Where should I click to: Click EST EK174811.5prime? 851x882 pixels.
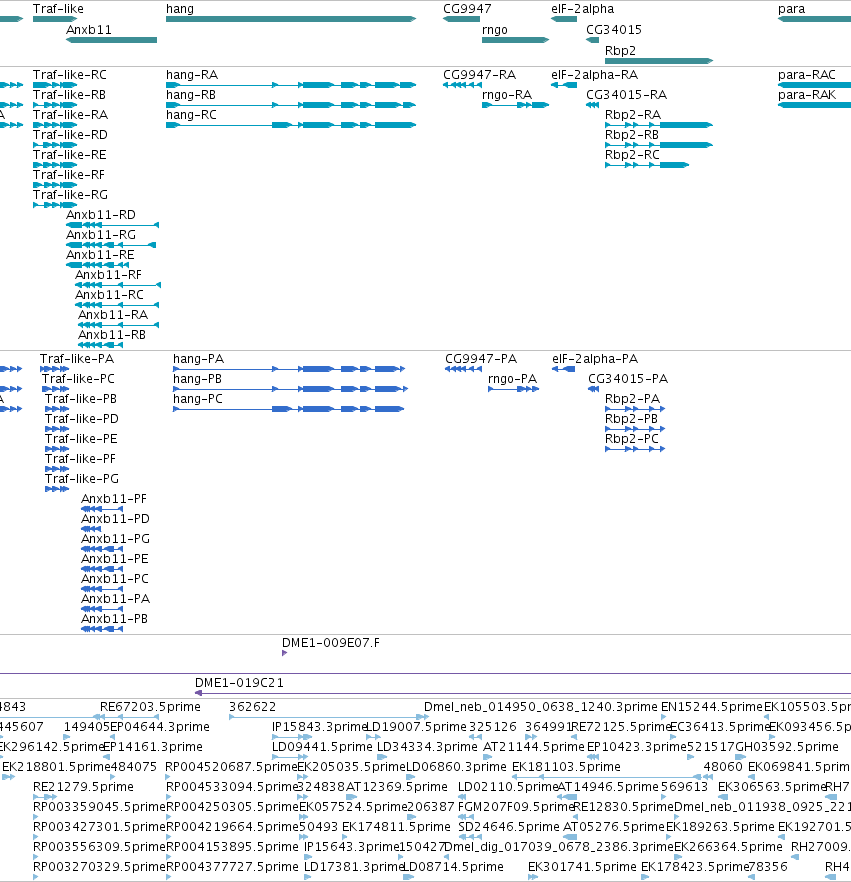(x=396, y=827)
